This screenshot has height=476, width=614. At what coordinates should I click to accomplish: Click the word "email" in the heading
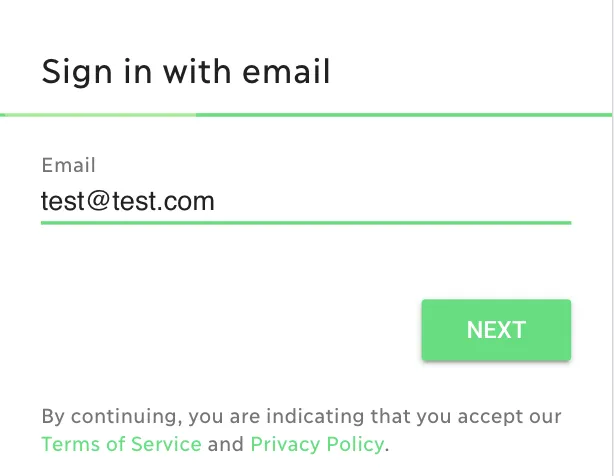pyautogui.click(x=290, y=72)
